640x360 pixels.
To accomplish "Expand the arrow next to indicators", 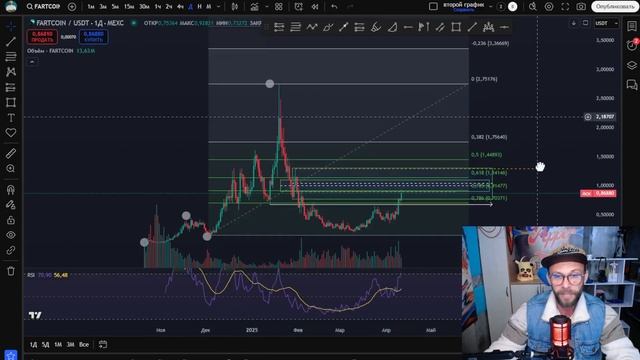I will tap(267, 7).
